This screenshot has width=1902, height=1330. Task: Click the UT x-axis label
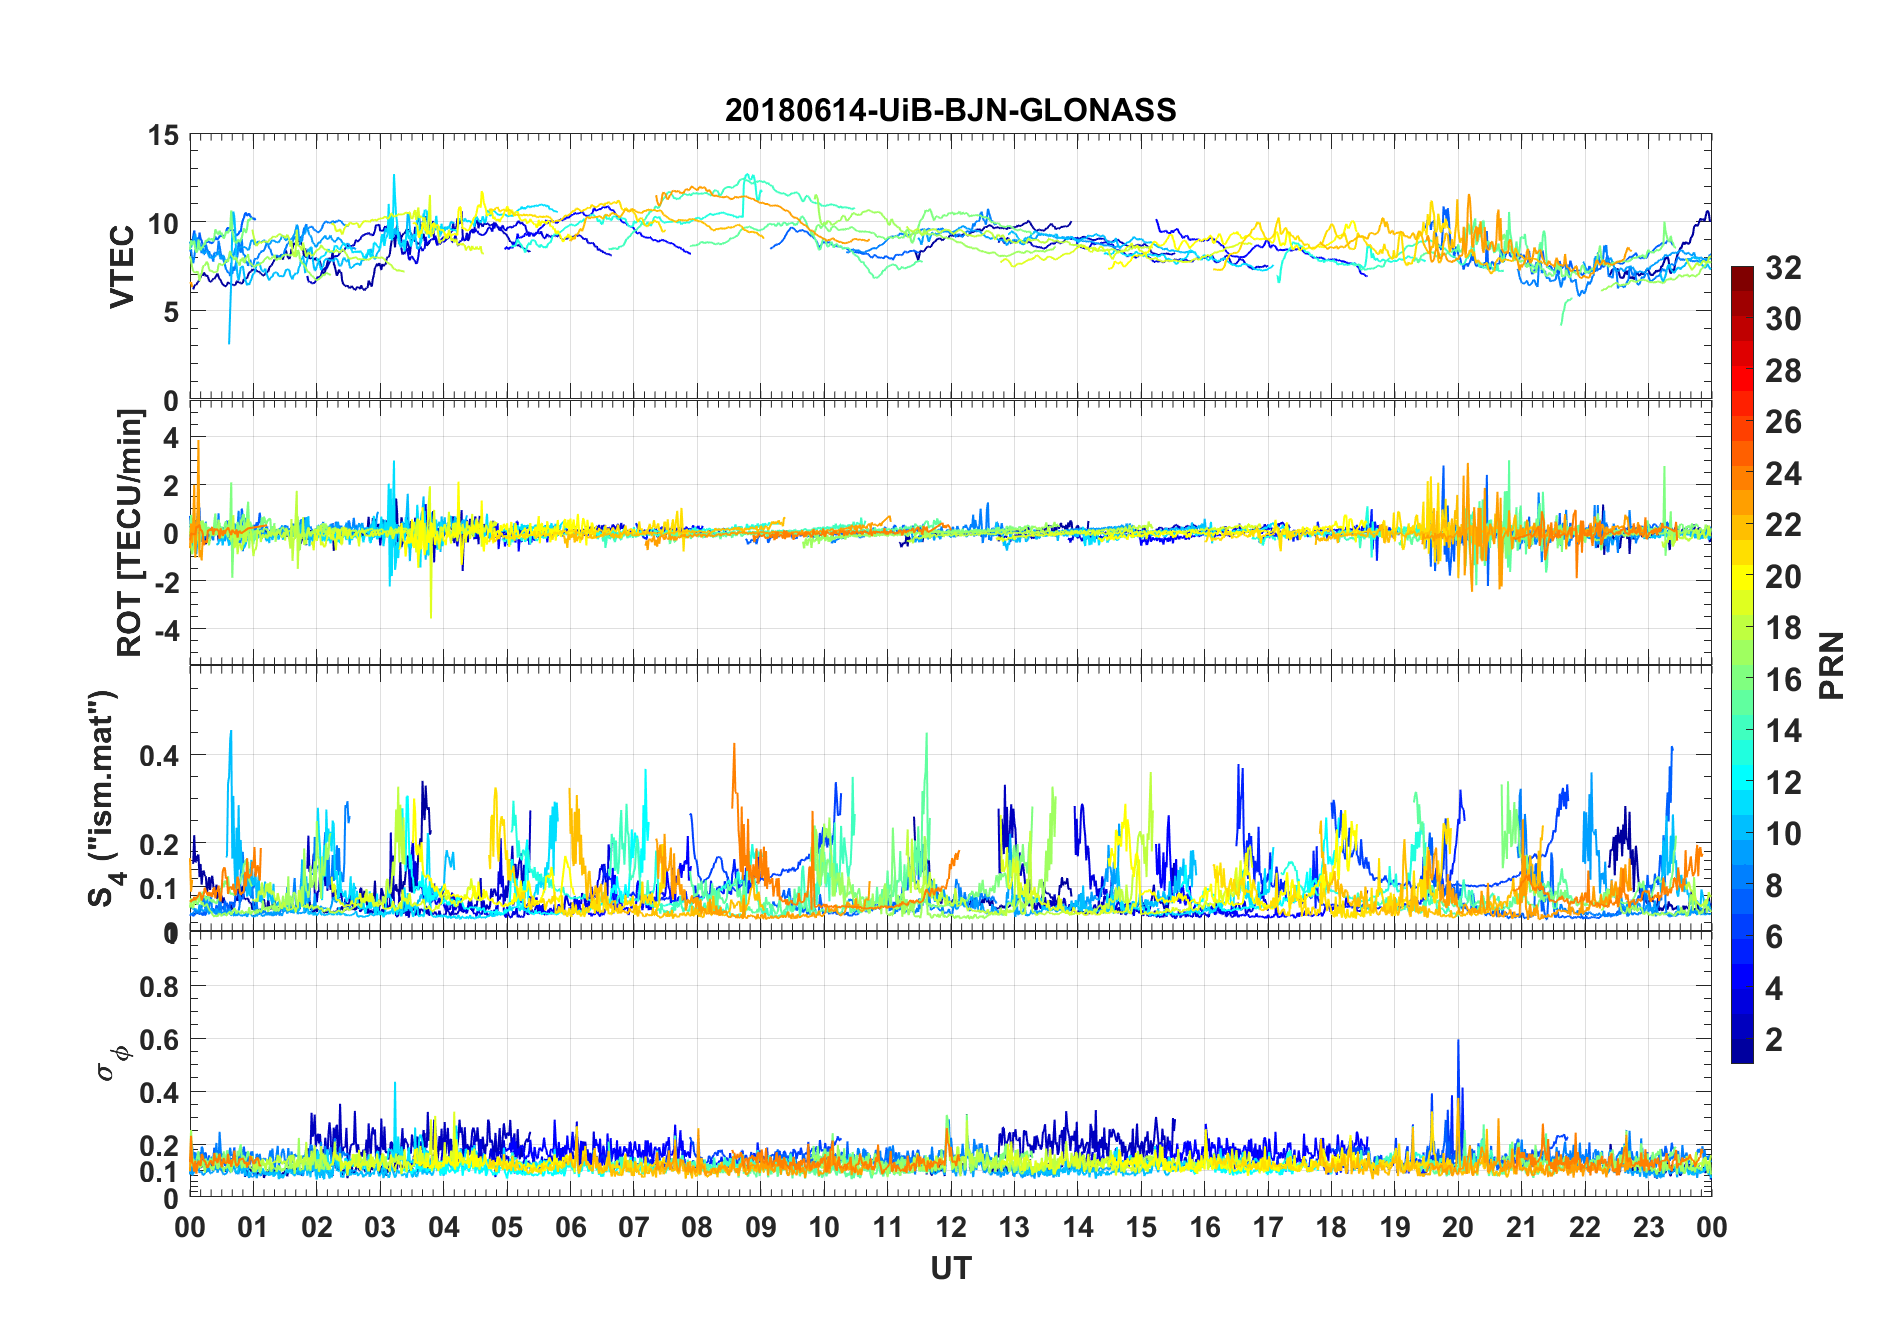[x=950, y=1269]
